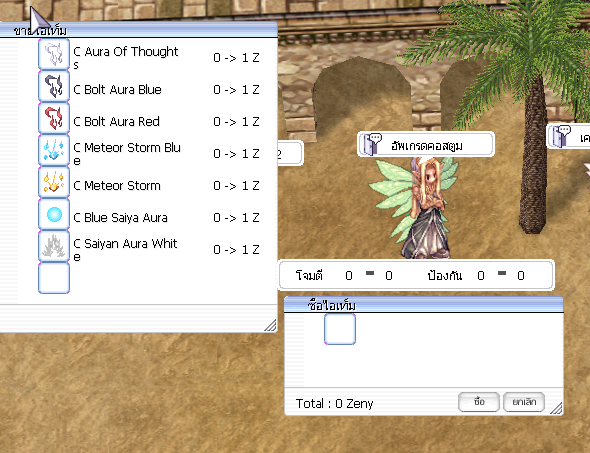The height and width of the screenshot is (453, 590).
Task: Click the chat room door icon on อัพเกรดคอสตูม
Action: (x=371, y=144)
